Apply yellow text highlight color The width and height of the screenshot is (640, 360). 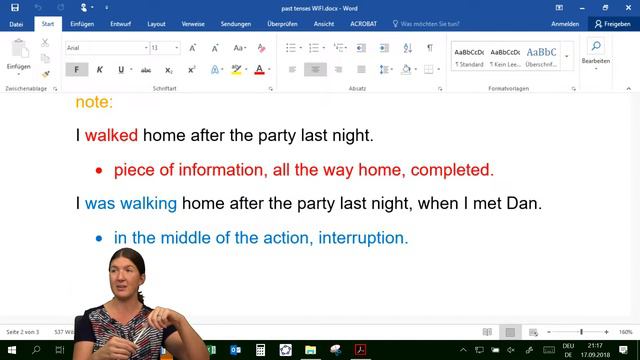[236, 70]
